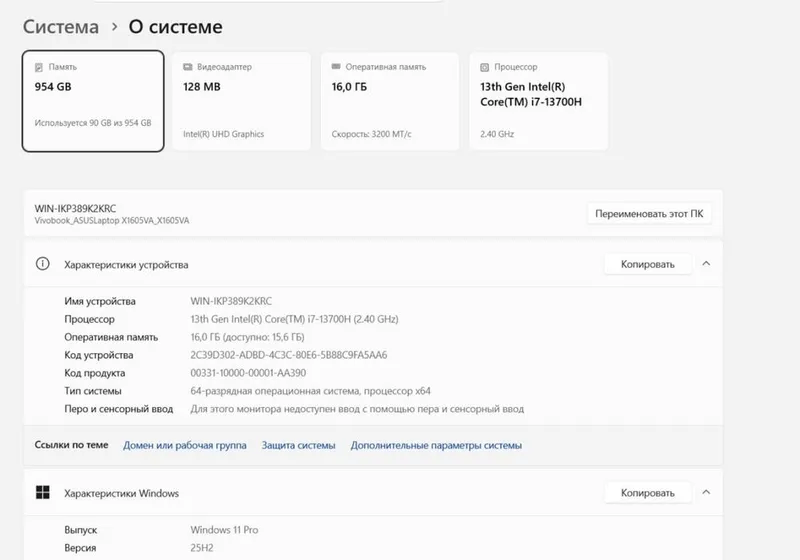800x560 pixels.
Task: Click the Windows logo beside Характеристики Windows
Action: (43, 492)
